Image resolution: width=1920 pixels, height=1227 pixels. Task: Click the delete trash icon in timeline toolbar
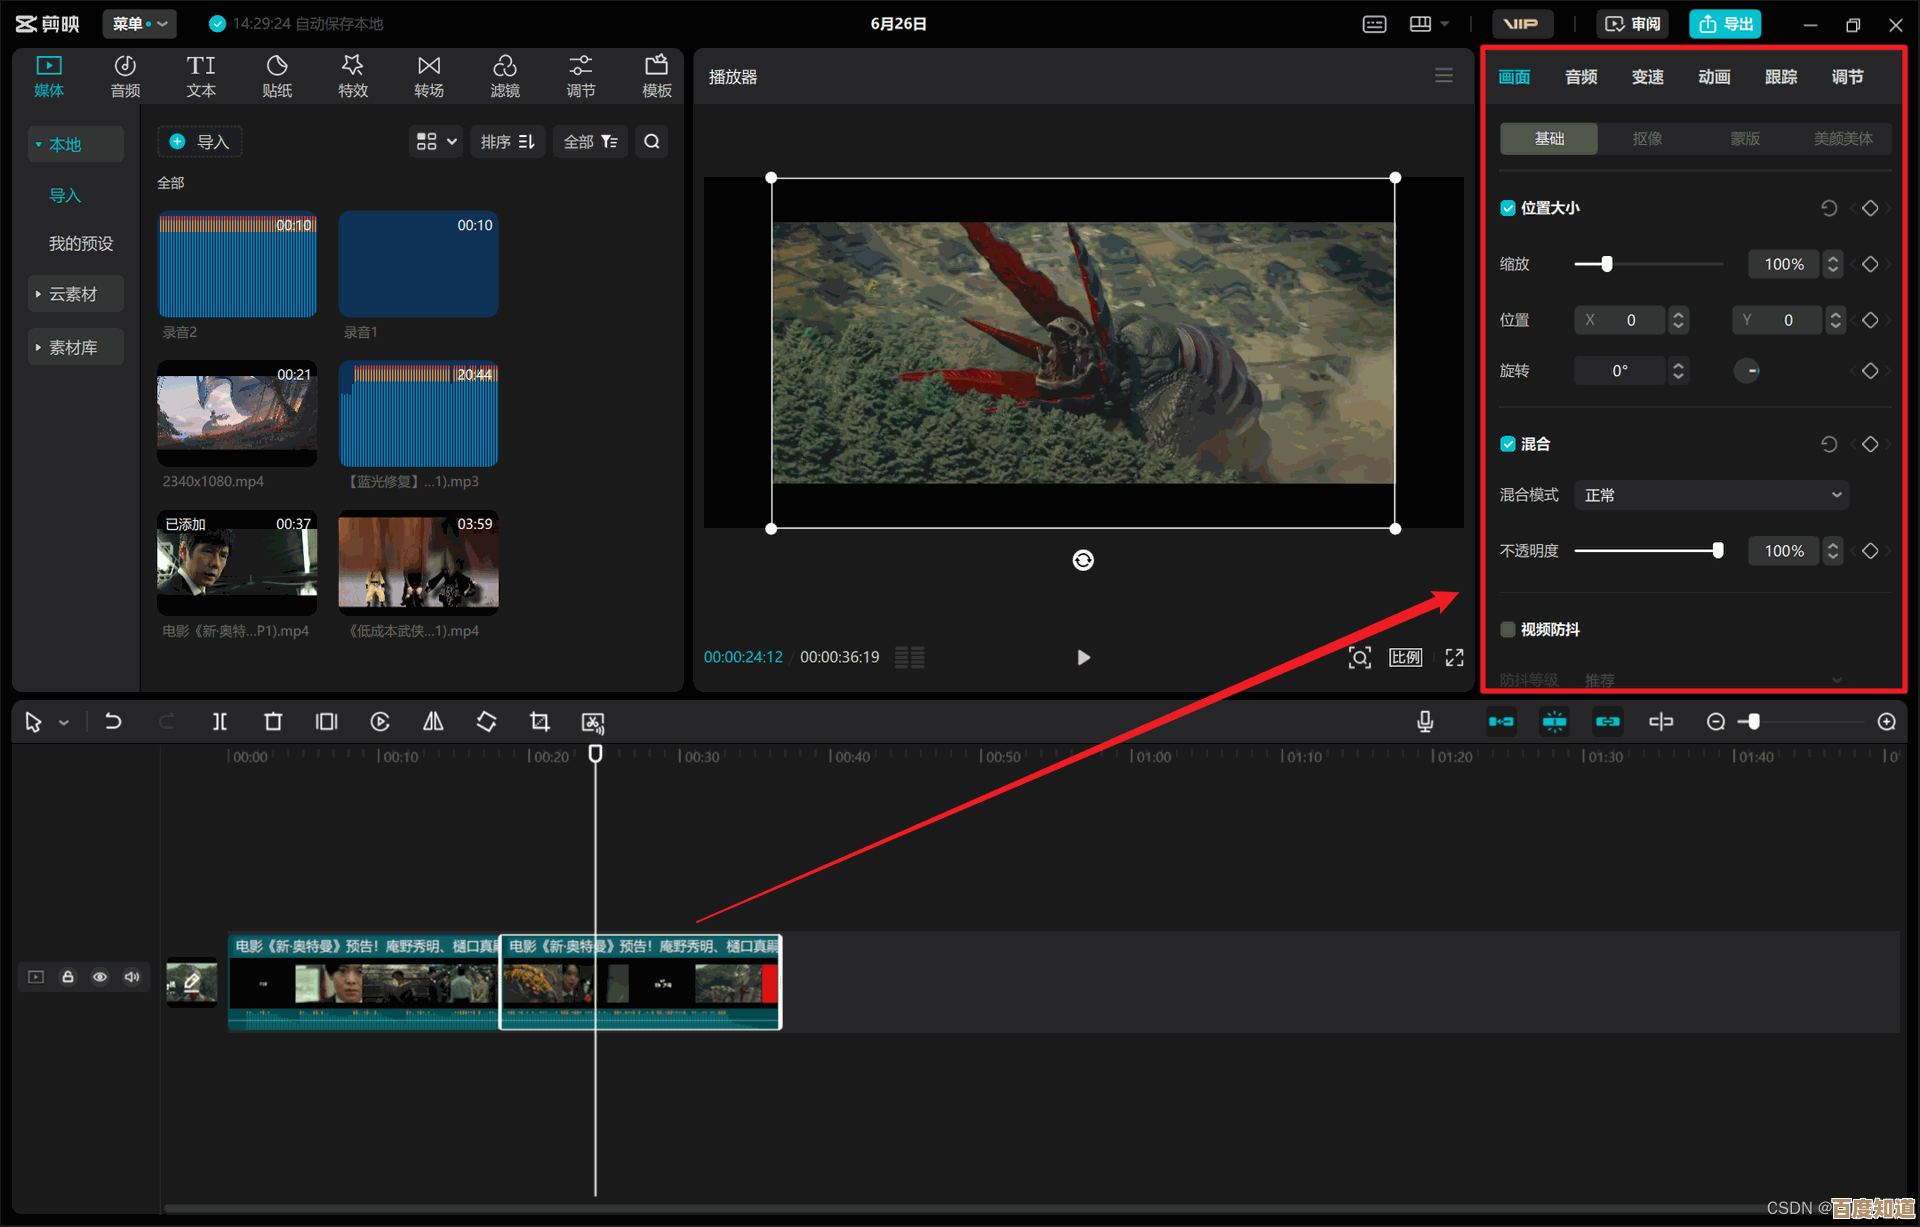pyautogui.click(x=273, y=722)
